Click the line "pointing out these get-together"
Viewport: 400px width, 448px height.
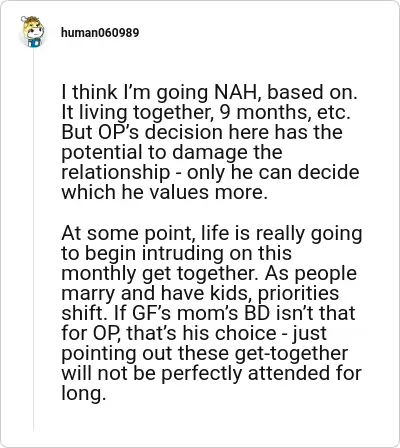pyautogui.click(x=205, y=353)
